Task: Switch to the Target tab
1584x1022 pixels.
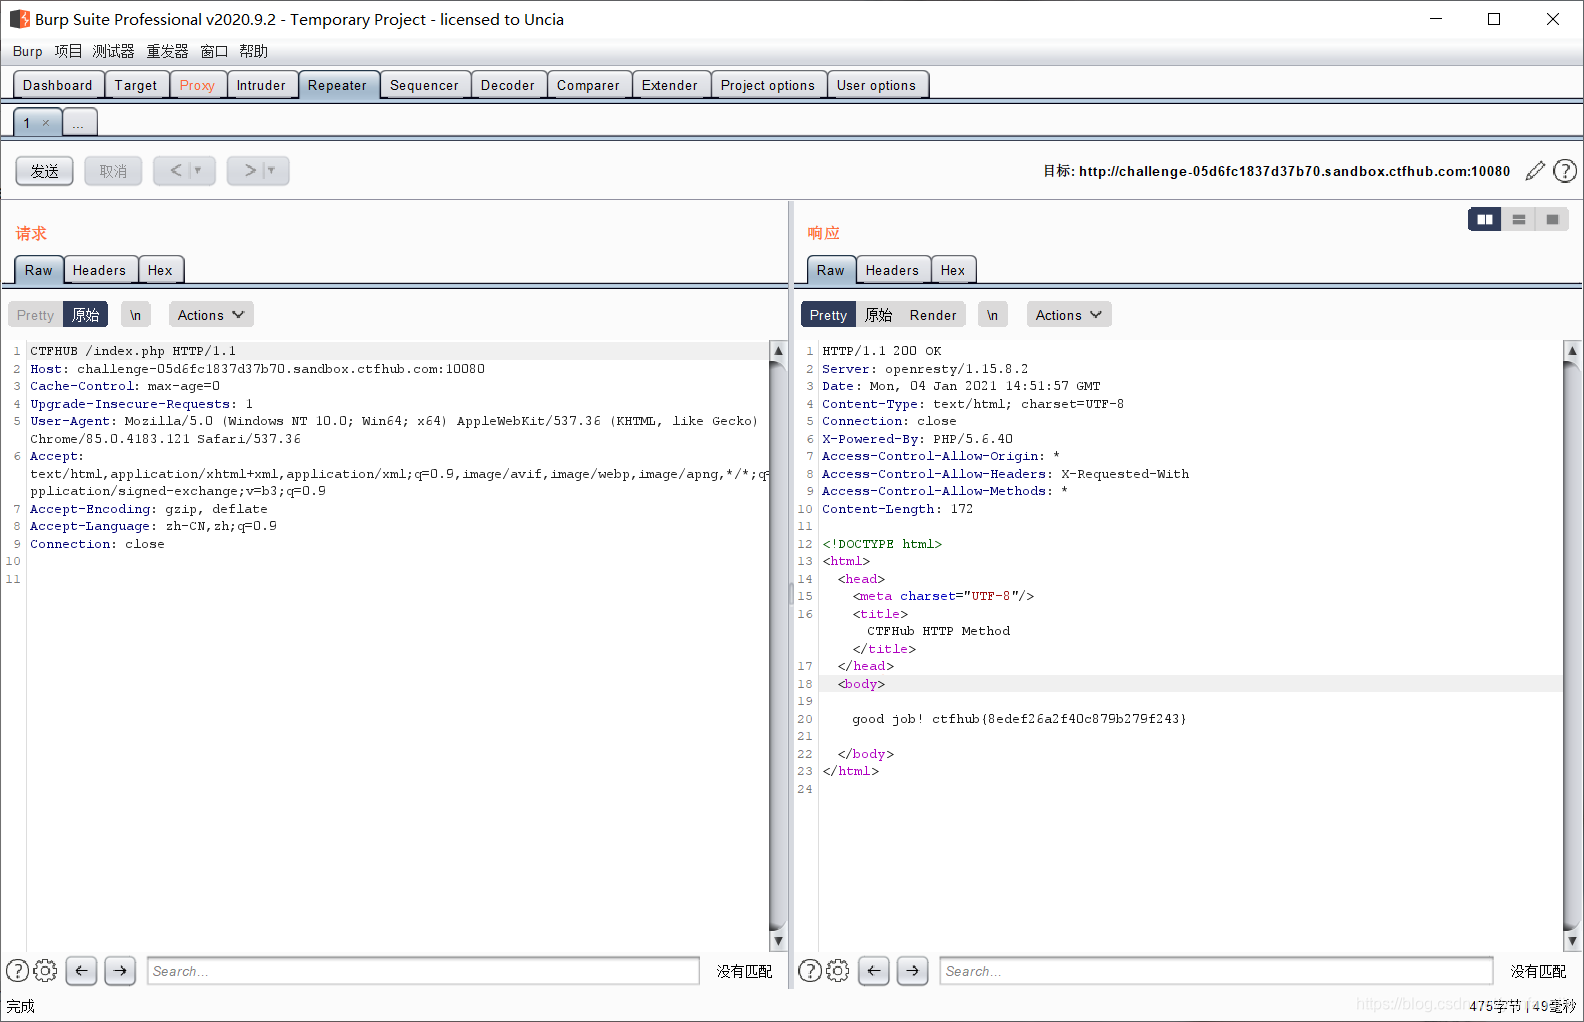Action: point(136,85)
